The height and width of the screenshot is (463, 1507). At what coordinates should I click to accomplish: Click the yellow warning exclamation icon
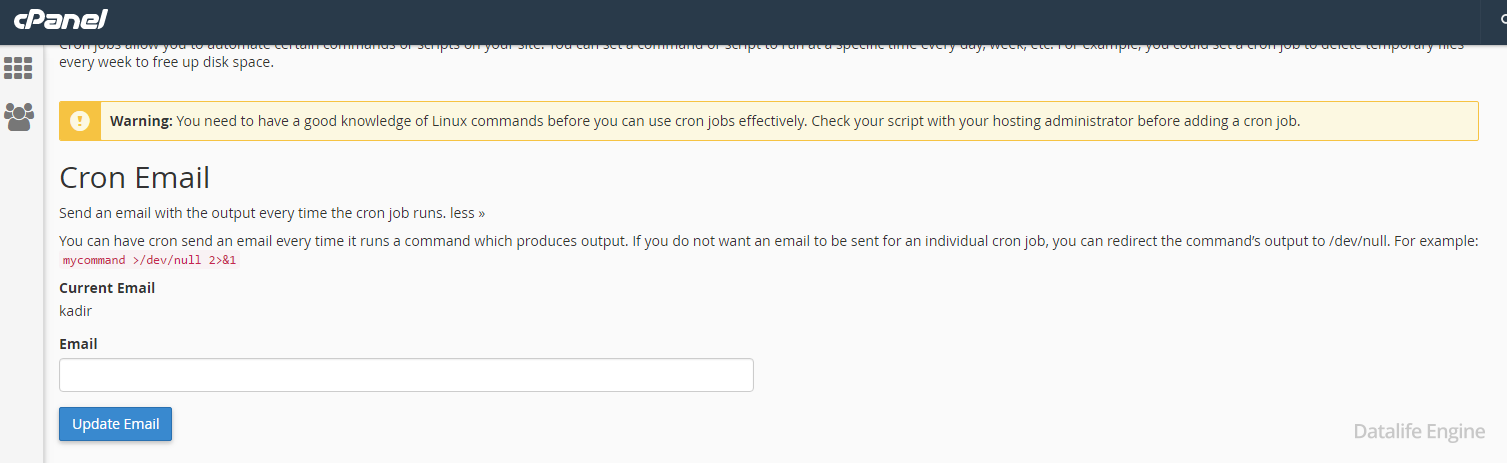[80, 121]
